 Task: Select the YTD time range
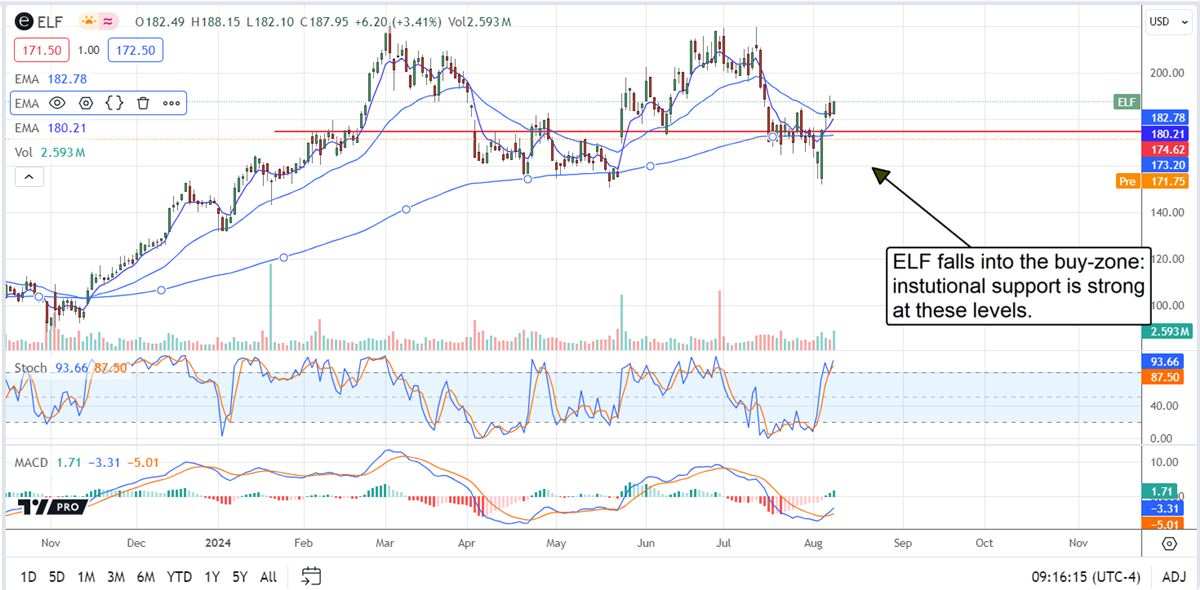(180, 576)
